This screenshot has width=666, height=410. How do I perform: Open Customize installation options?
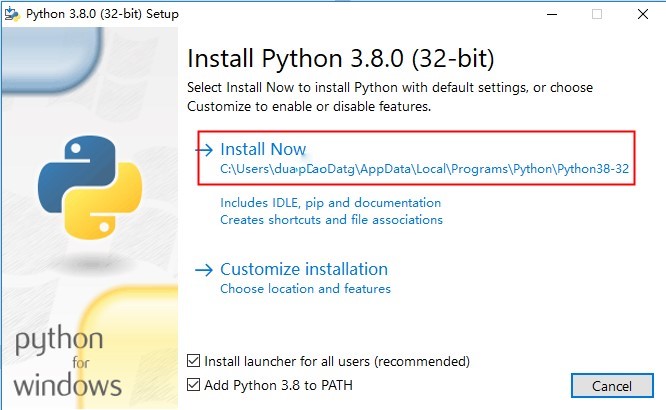(304, 269)
